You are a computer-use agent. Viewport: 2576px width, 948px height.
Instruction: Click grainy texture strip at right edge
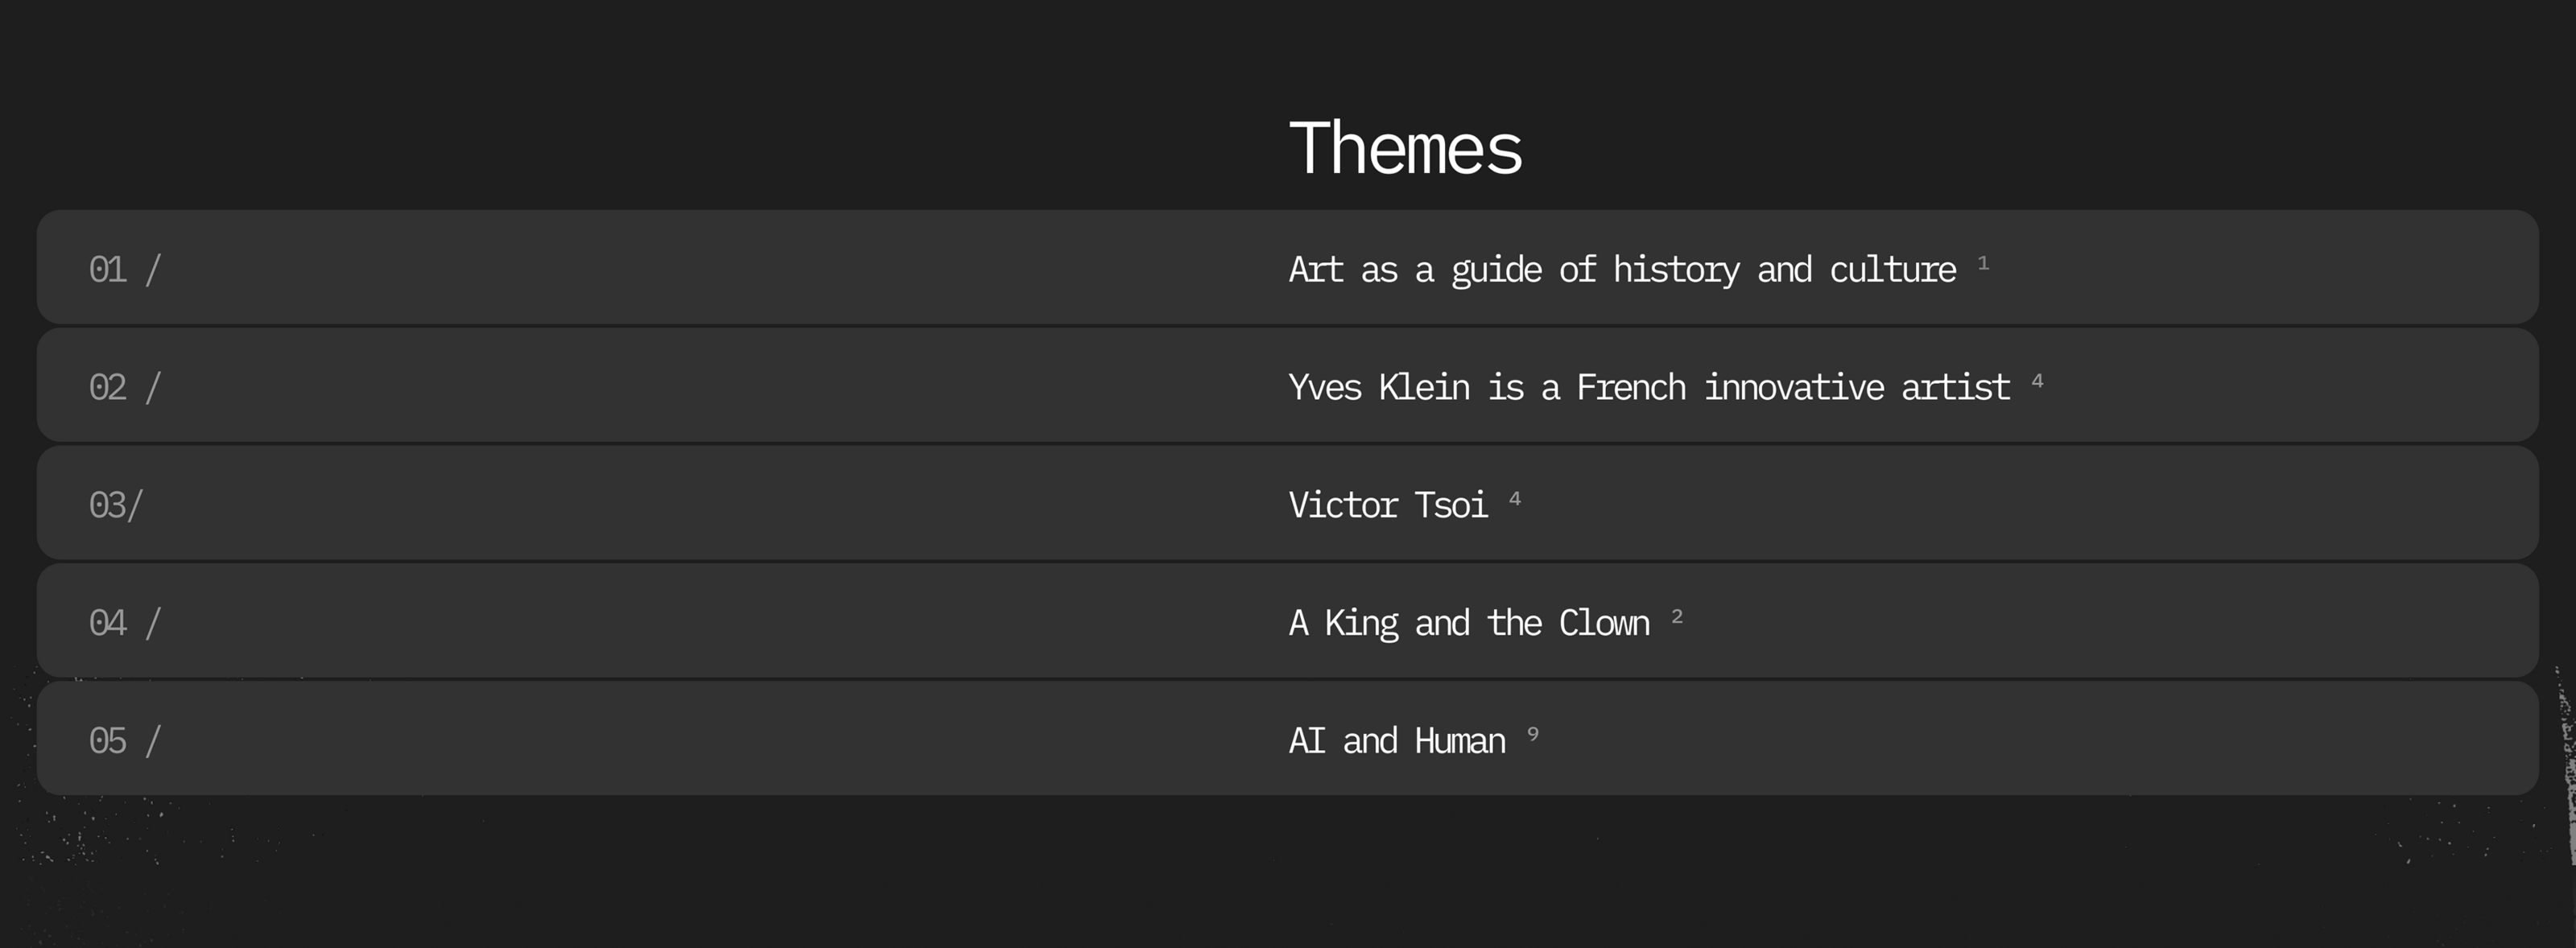pyautogui.click(x=2567, y=770)
